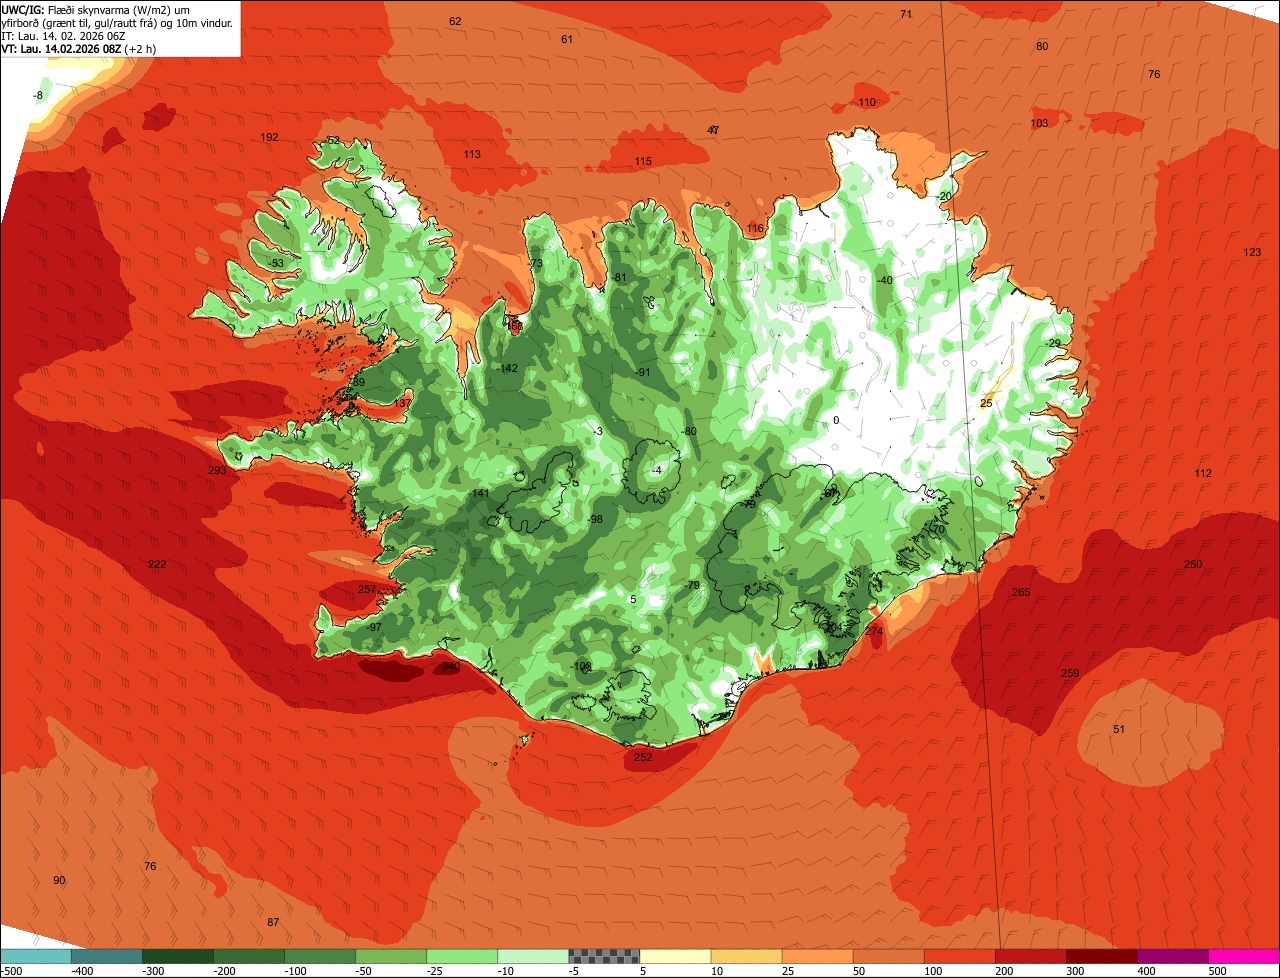The width and height of the screenshot is (1280, 978).
Task: Select the 80 value near the top right
Action: tap(1042, 46)
